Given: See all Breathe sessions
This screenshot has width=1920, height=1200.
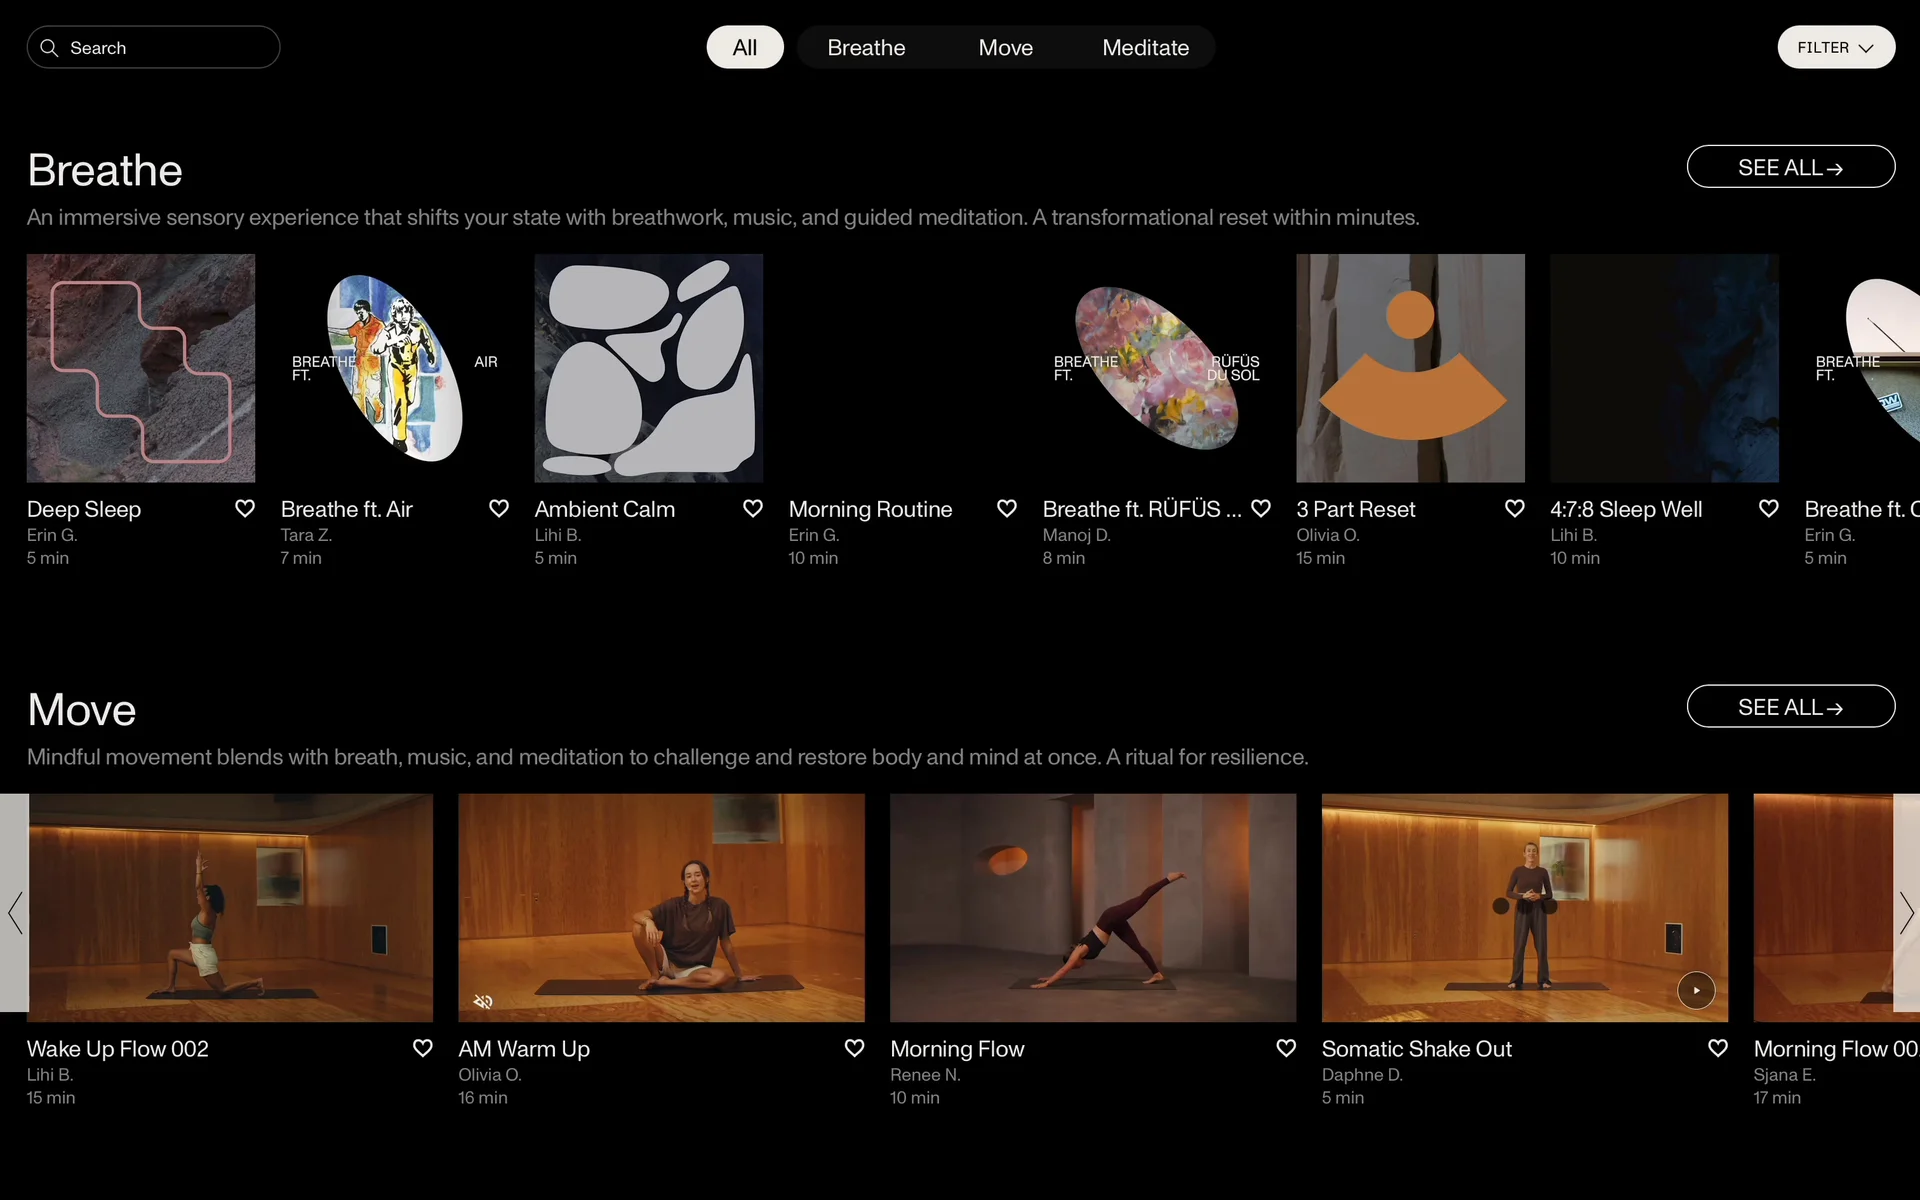Looking at the screenshot, I should click(x=1790, y=167).
